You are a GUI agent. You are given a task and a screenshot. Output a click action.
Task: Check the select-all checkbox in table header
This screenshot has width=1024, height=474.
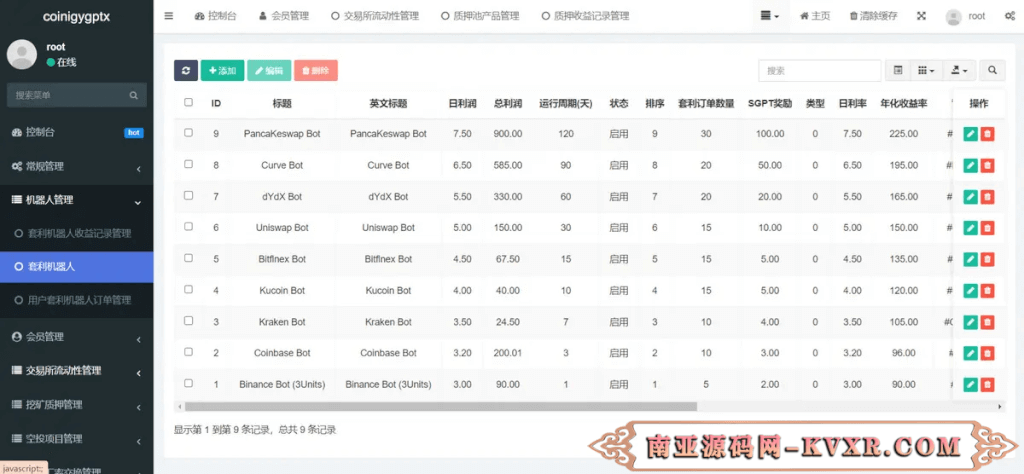[x=188, y=103]
